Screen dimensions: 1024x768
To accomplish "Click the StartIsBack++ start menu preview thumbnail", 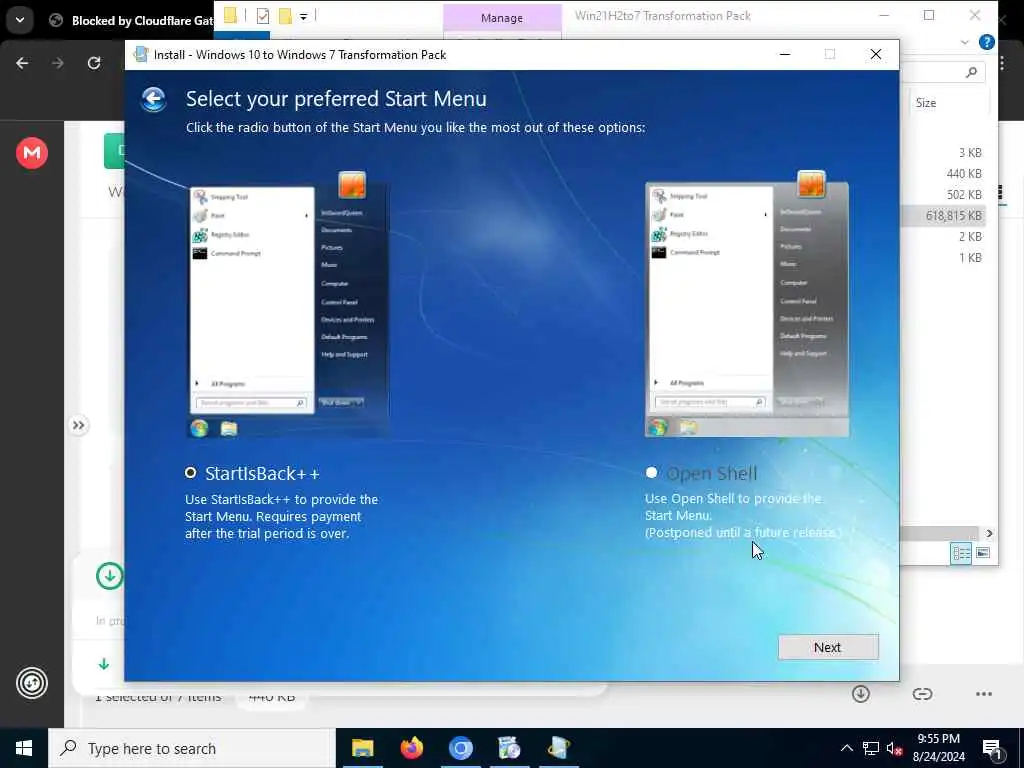I will click(x=288, y=304).
